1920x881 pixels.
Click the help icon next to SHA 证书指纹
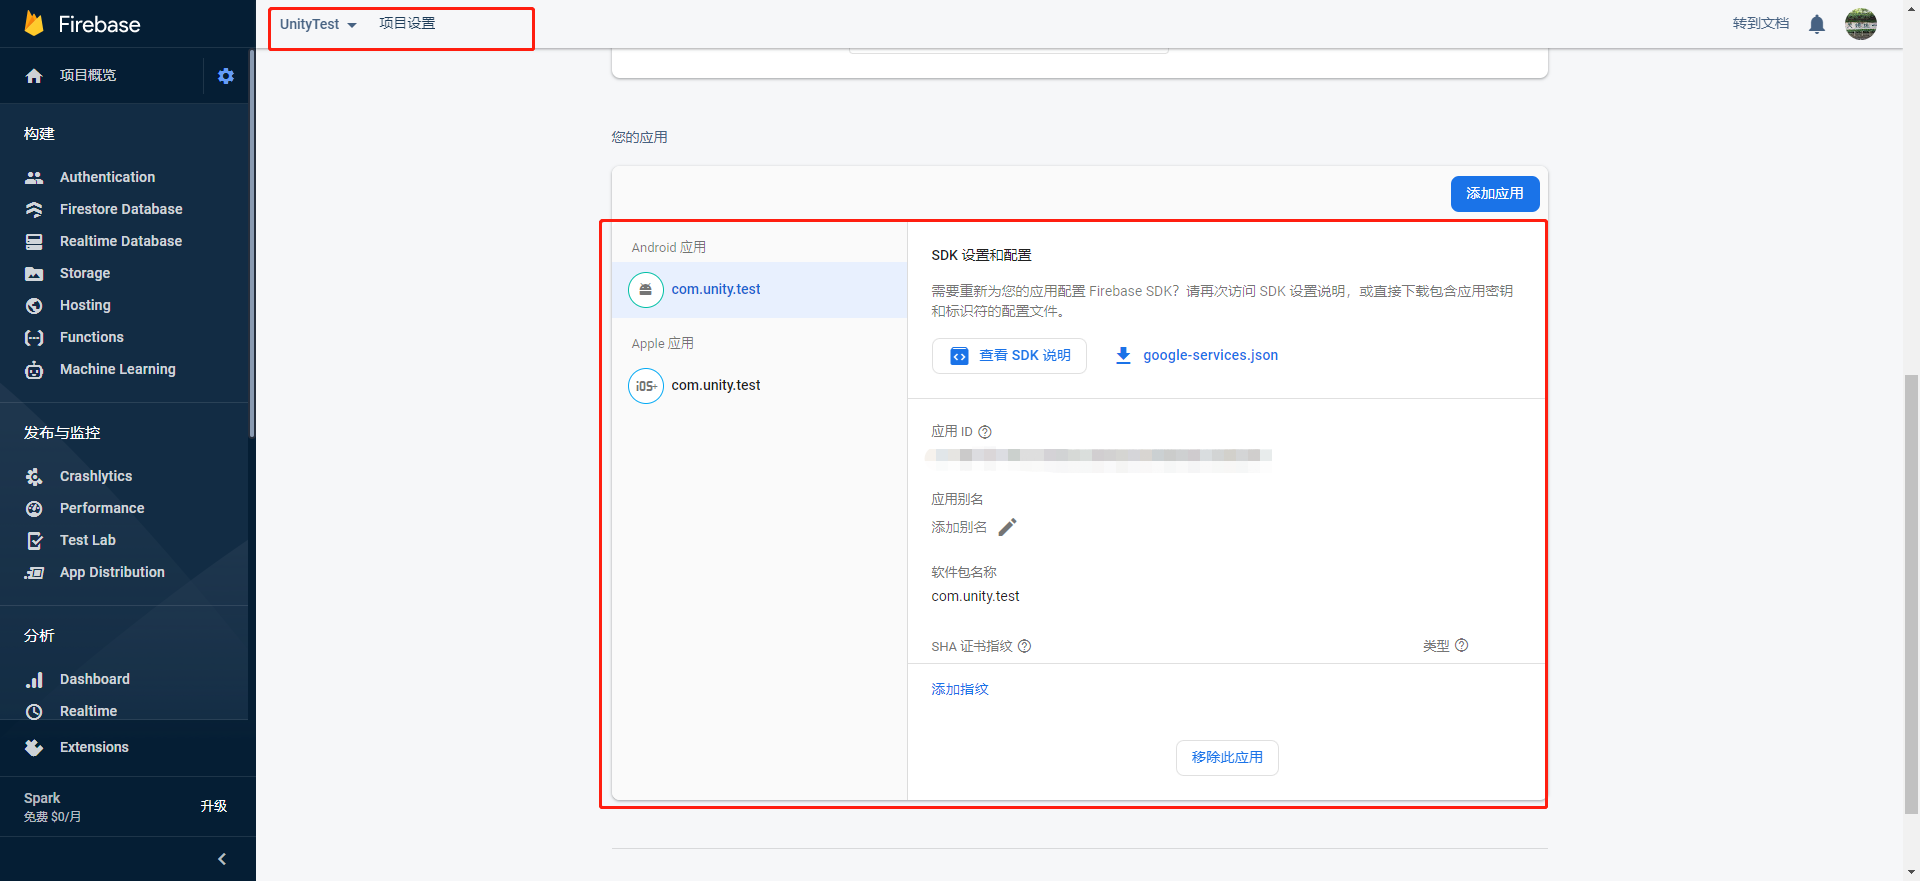pos(1025,646)
